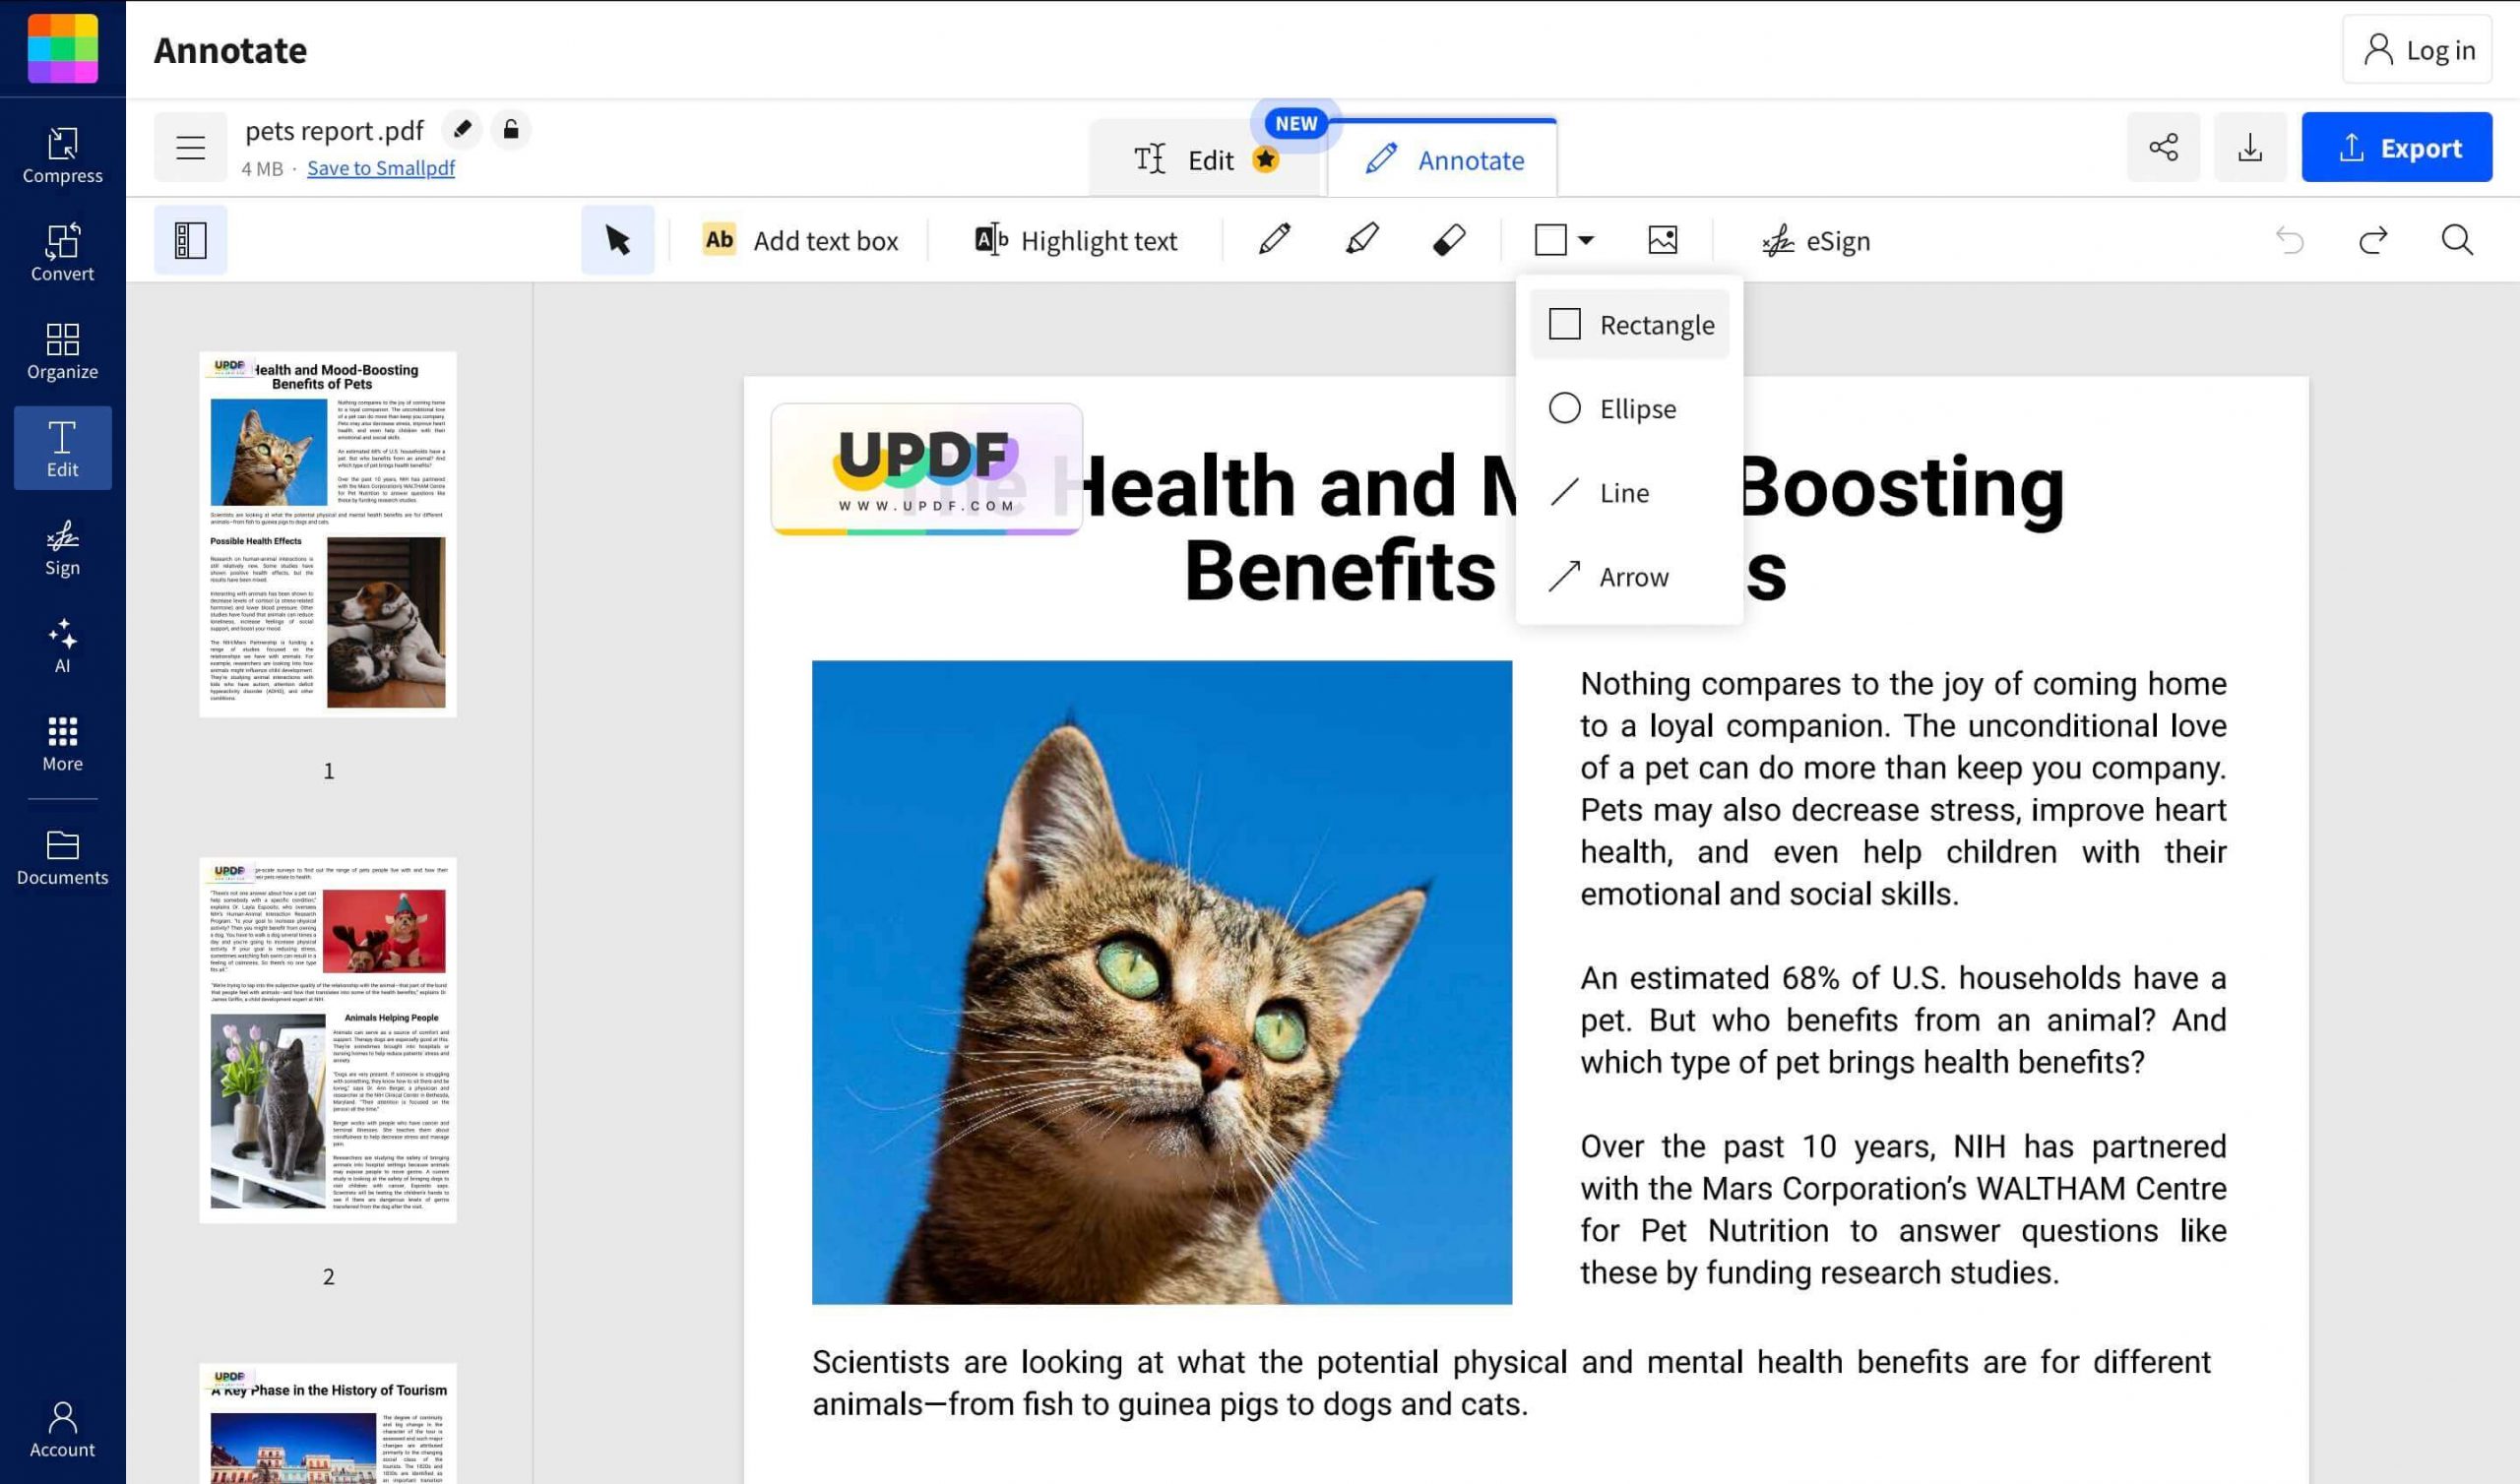Select Ellipse from the shape menu
The width and height of the screenshot is (2520, 1484).
[1628, 408]
